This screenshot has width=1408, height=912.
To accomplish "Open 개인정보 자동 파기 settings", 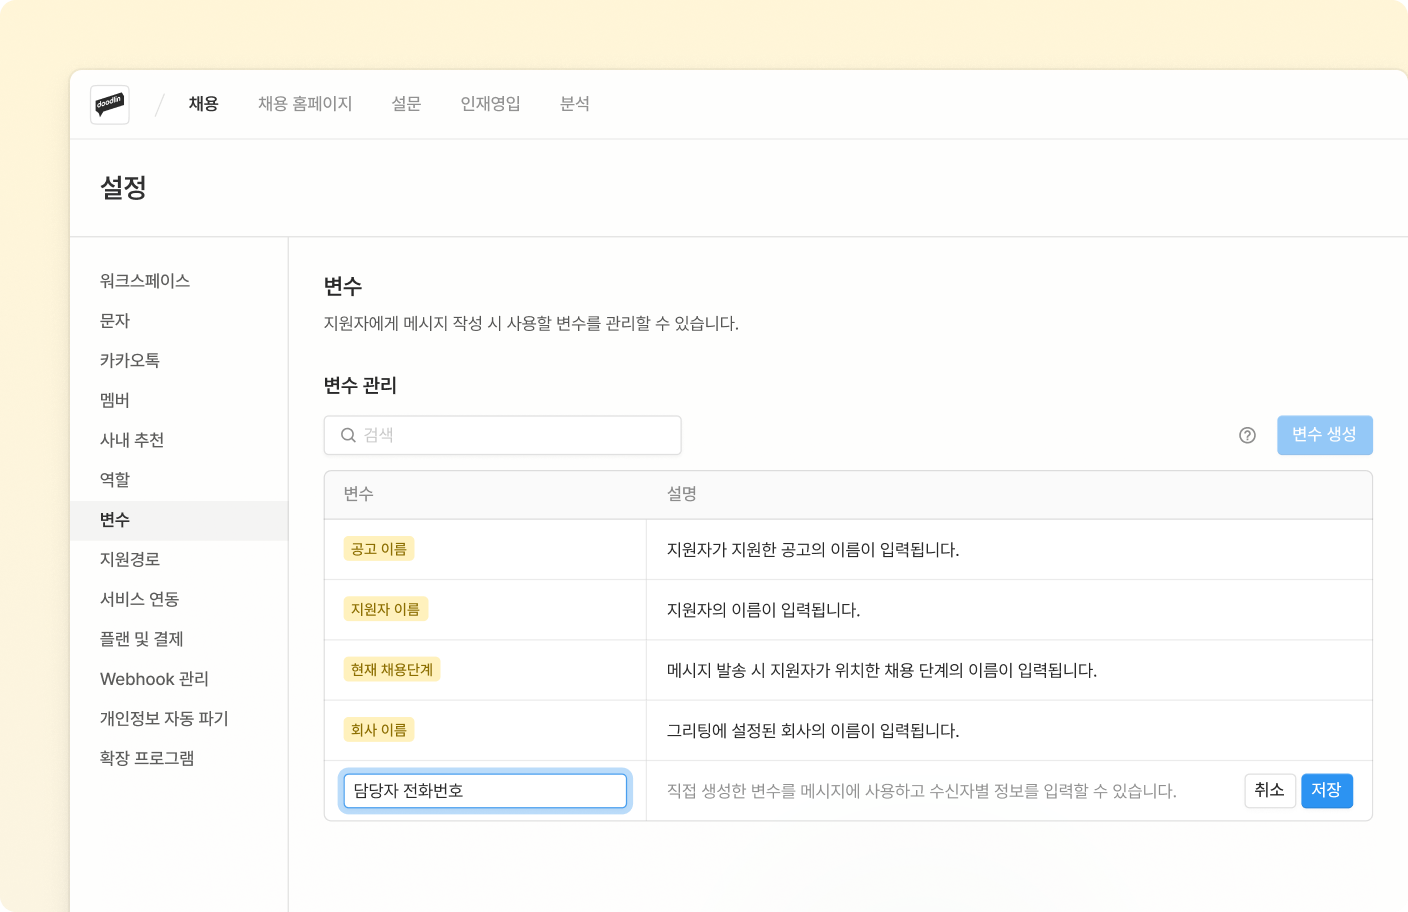I will pyautogui.click(x=164, y=719).
